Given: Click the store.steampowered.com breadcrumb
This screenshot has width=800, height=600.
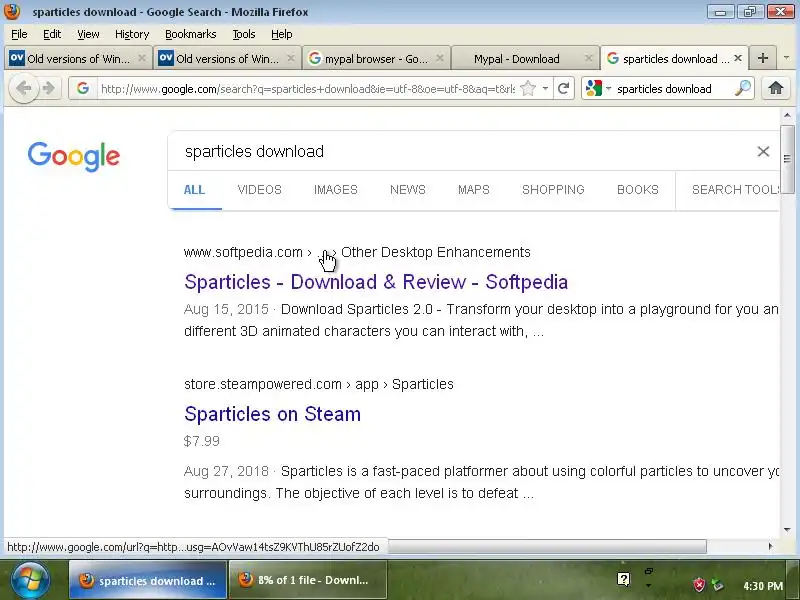Looking at the screenshot, I should click(x=263, y=384).
